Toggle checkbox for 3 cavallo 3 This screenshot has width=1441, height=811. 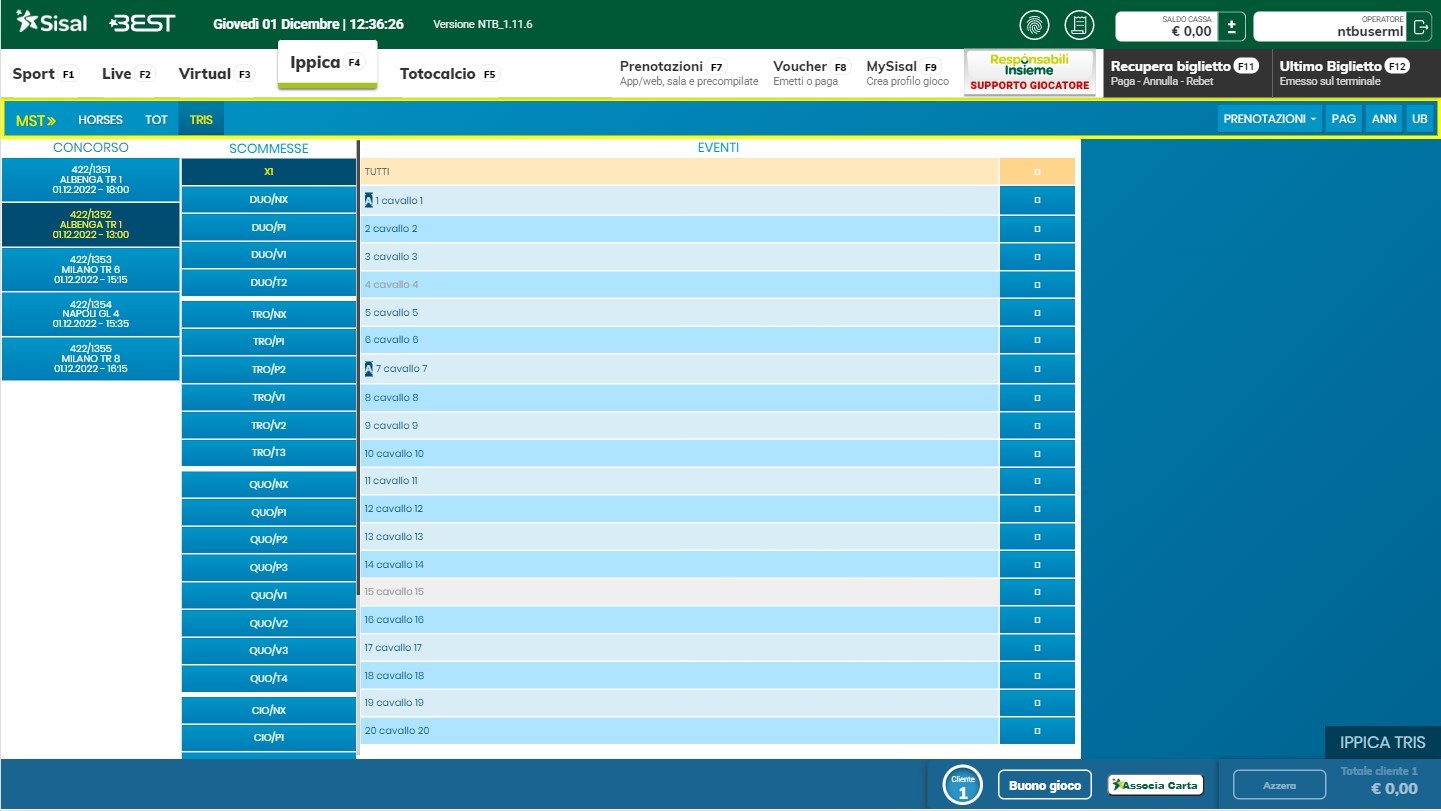[x=1037, y=257]
